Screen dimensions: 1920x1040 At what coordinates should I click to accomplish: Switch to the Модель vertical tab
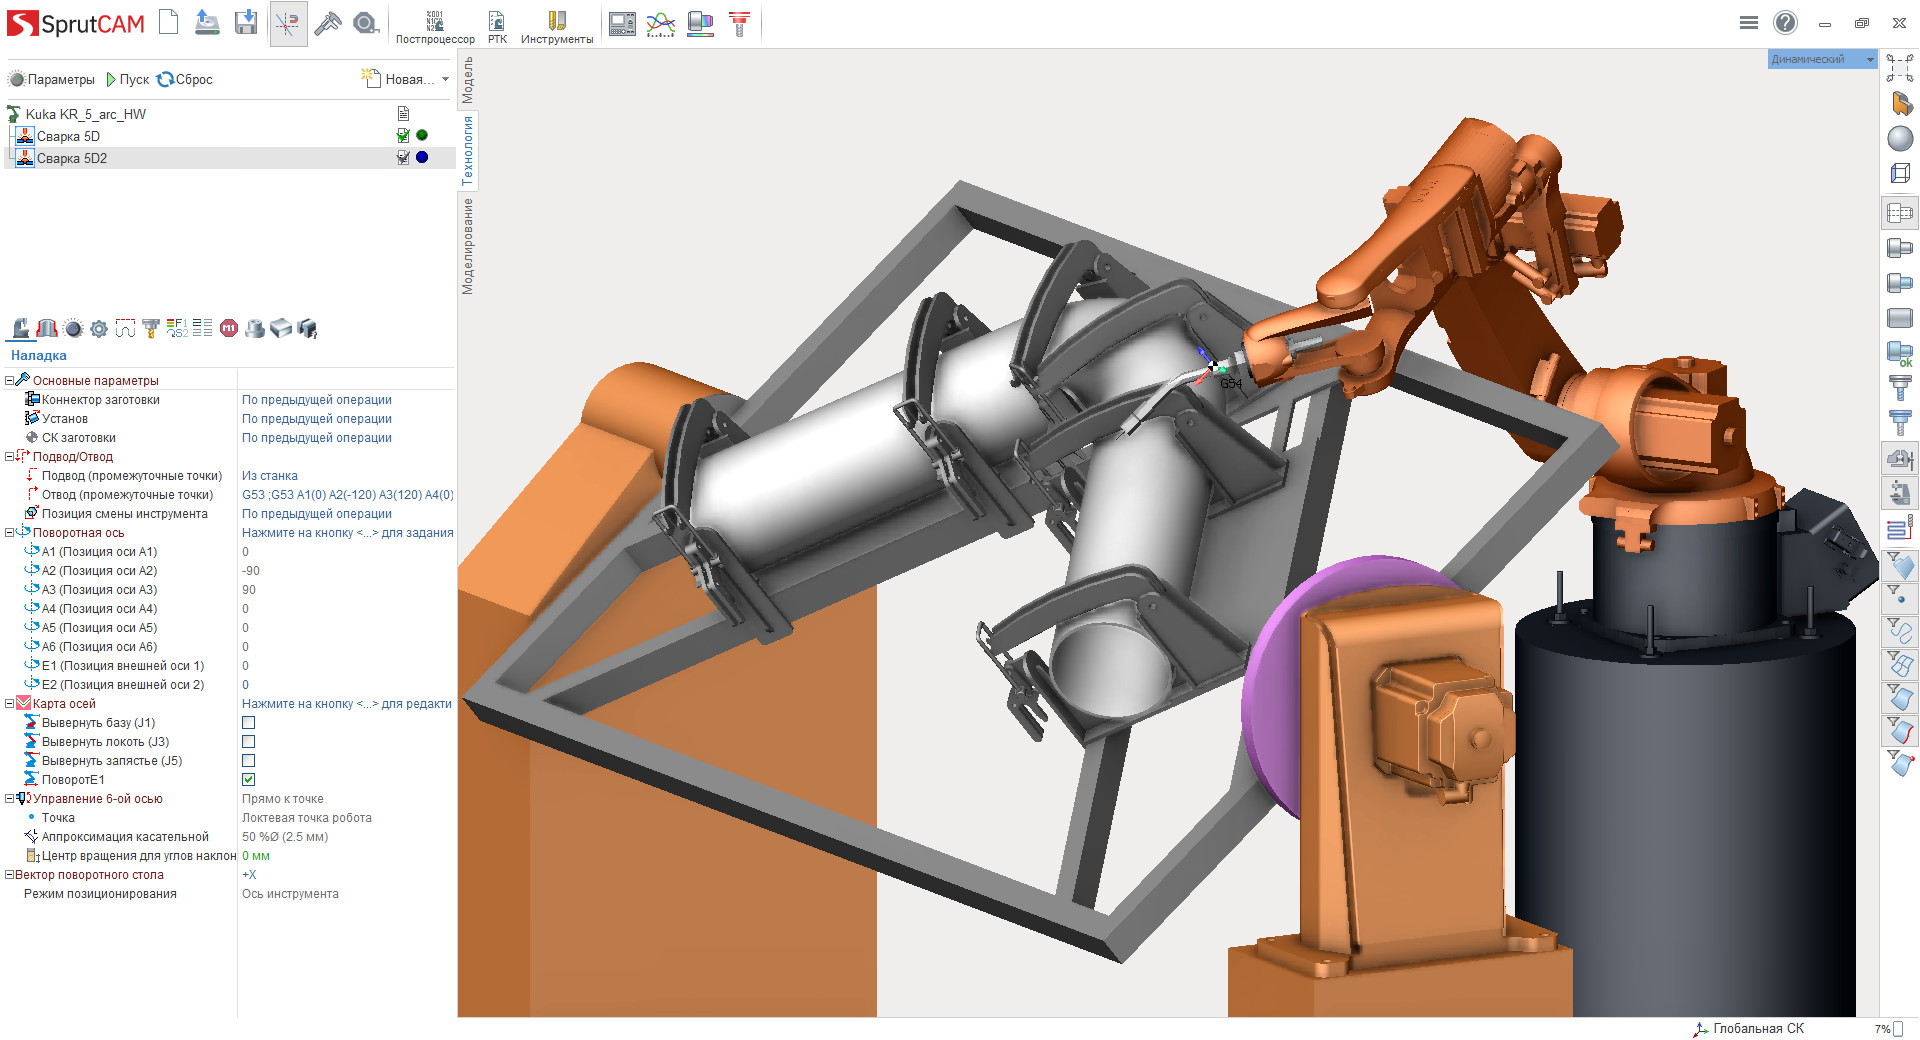467,80
